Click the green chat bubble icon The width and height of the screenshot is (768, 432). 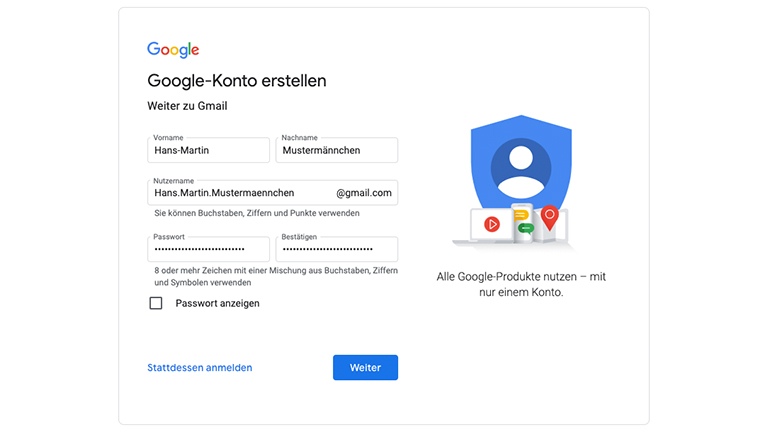(526, 228)
